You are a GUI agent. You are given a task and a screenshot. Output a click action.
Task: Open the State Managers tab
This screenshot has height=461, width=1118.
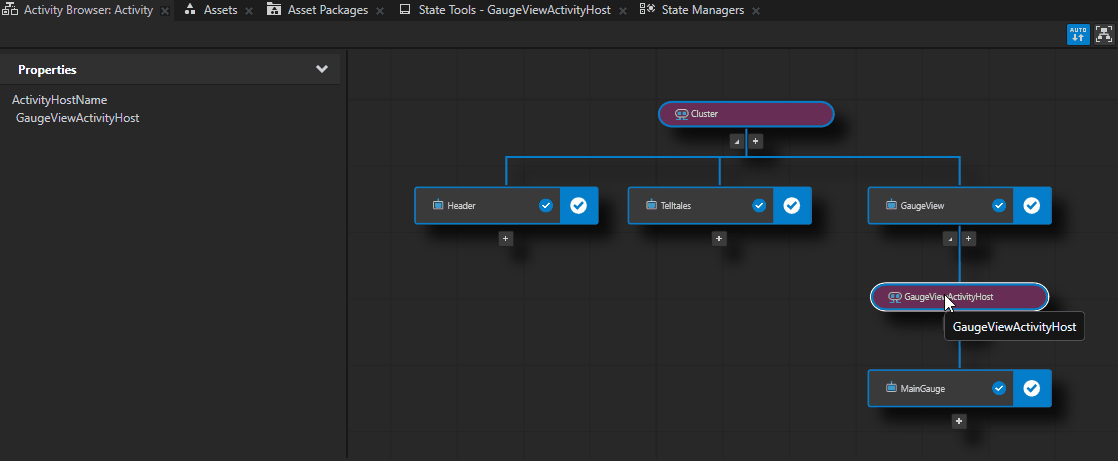(x=702, y=10)
